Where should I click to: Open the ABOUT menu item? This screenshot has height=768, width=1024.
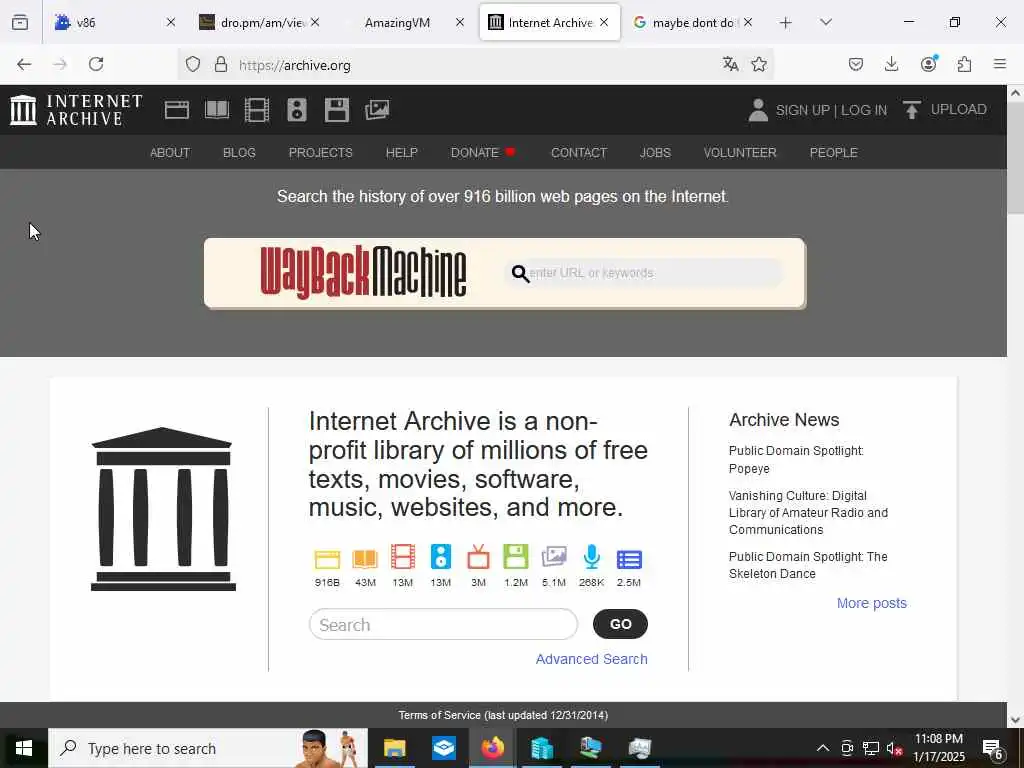[170, 152]
